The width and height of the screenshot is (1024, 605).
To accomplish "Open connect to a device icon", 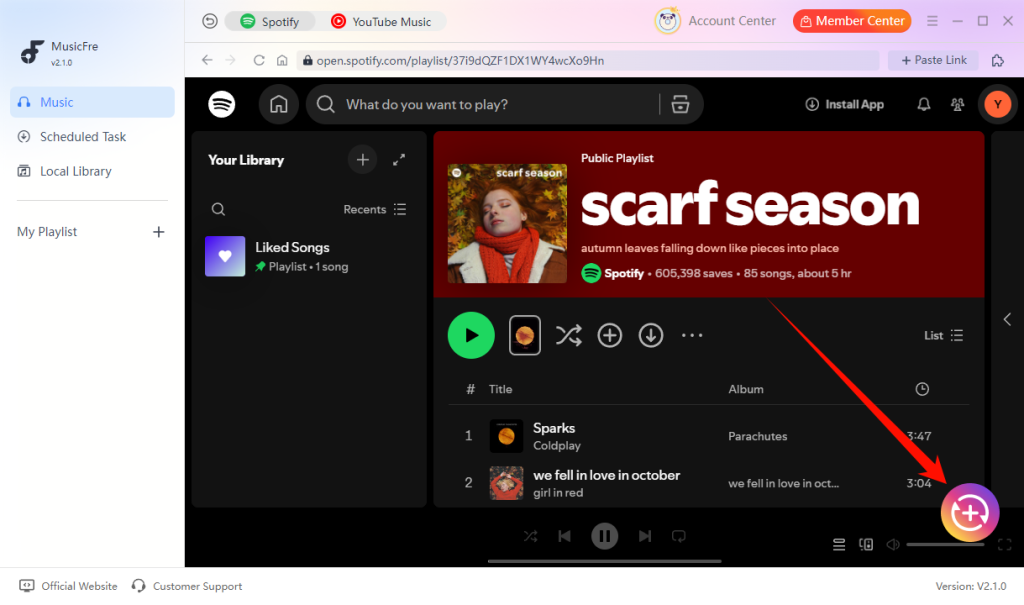I will tap(866, 544).
